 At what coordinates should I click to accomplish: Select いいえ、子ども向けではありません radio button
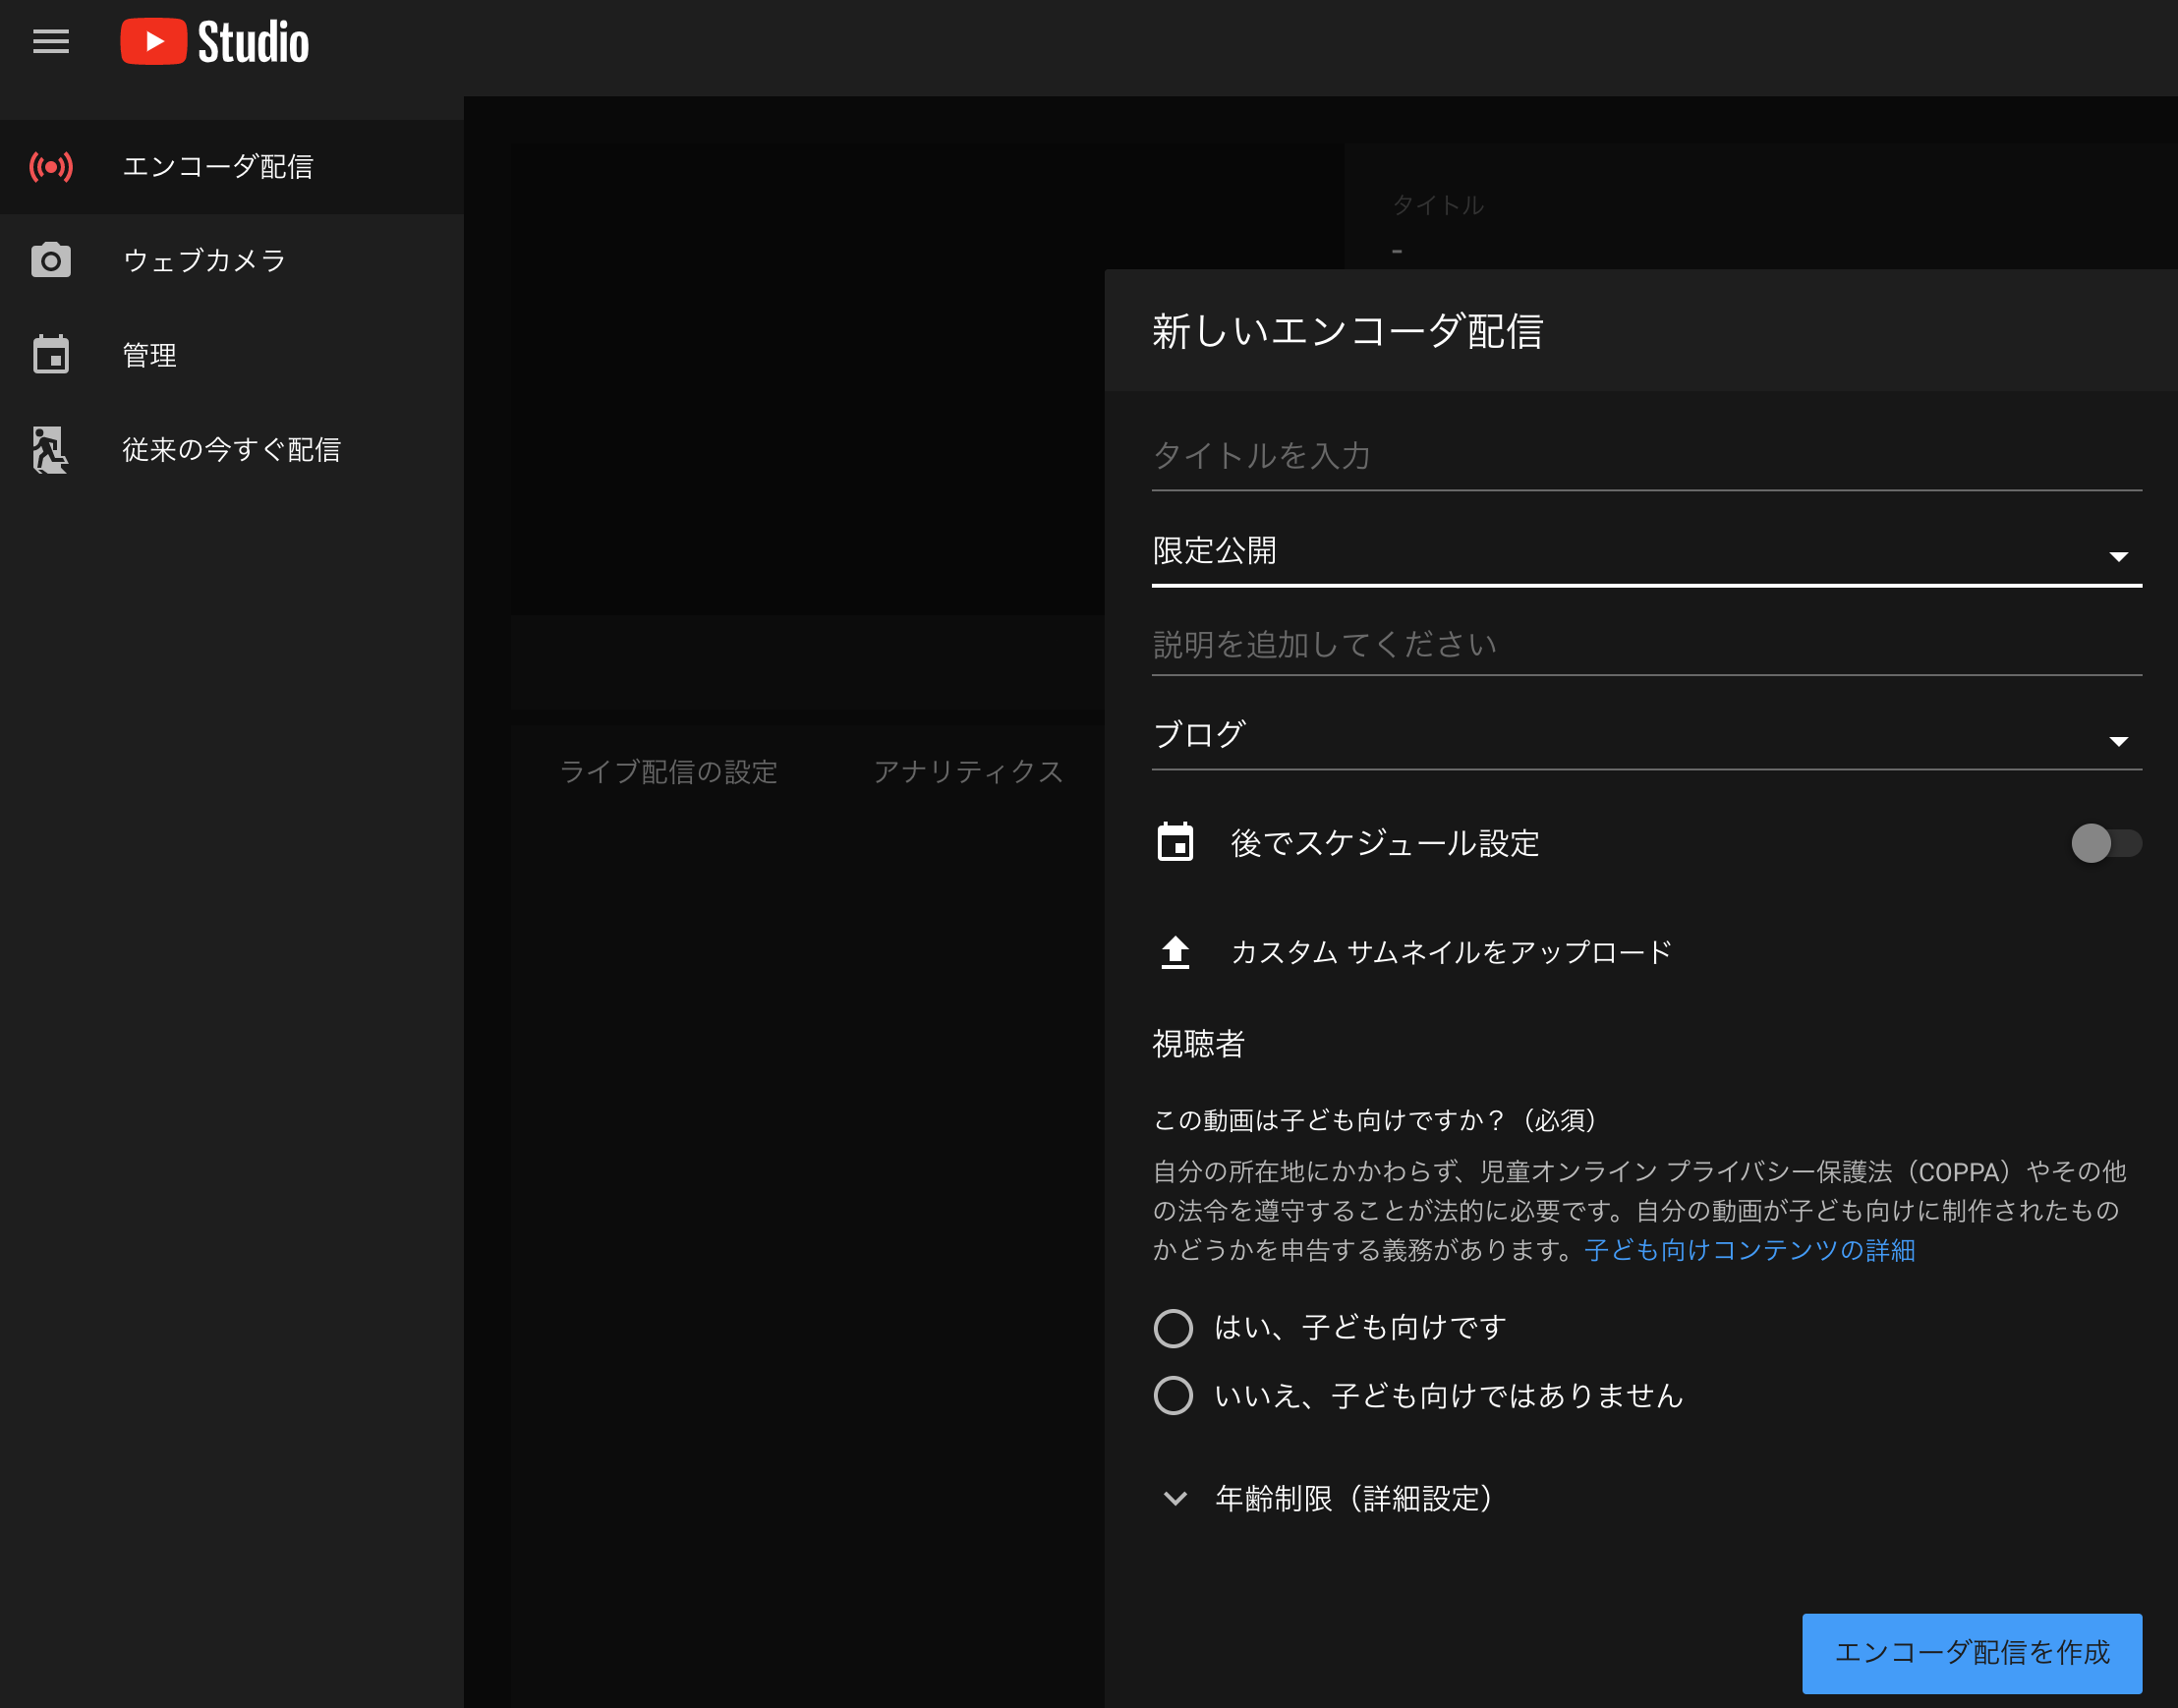coord(1173,1396)
